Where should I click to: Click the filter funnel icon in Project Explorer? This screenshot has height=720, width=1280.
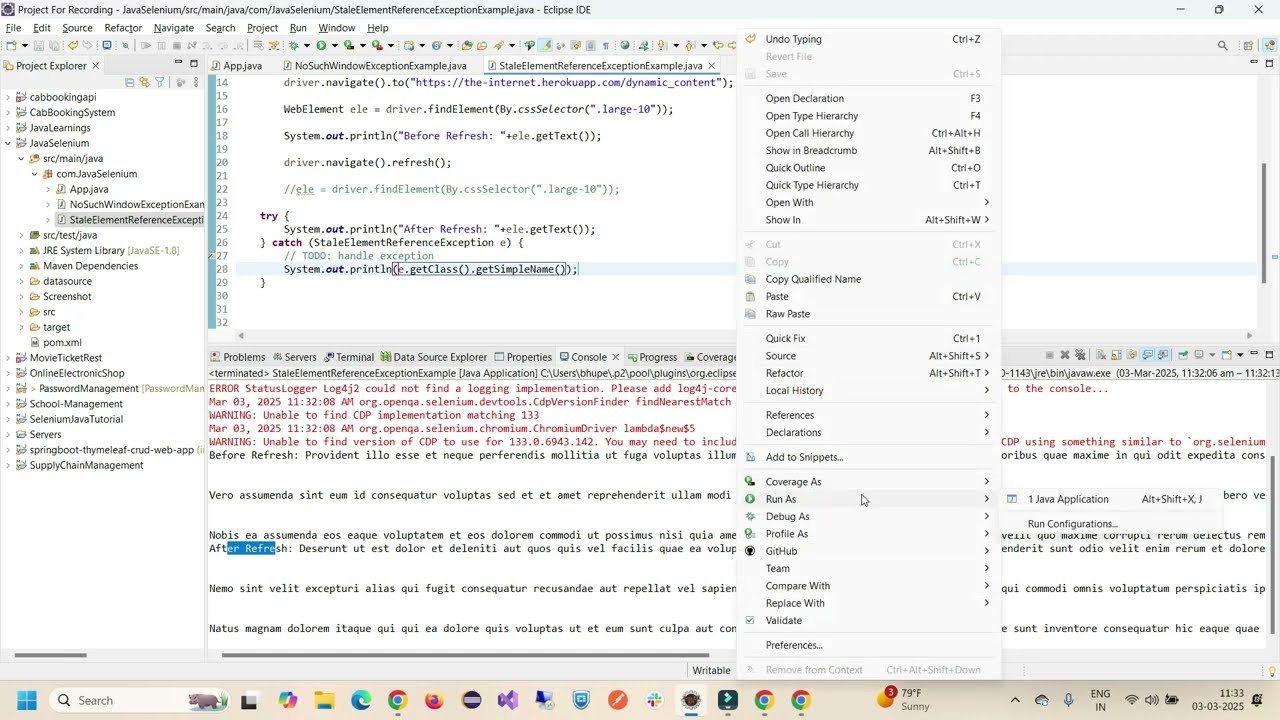pyautogui.click(x=160, y=82)
